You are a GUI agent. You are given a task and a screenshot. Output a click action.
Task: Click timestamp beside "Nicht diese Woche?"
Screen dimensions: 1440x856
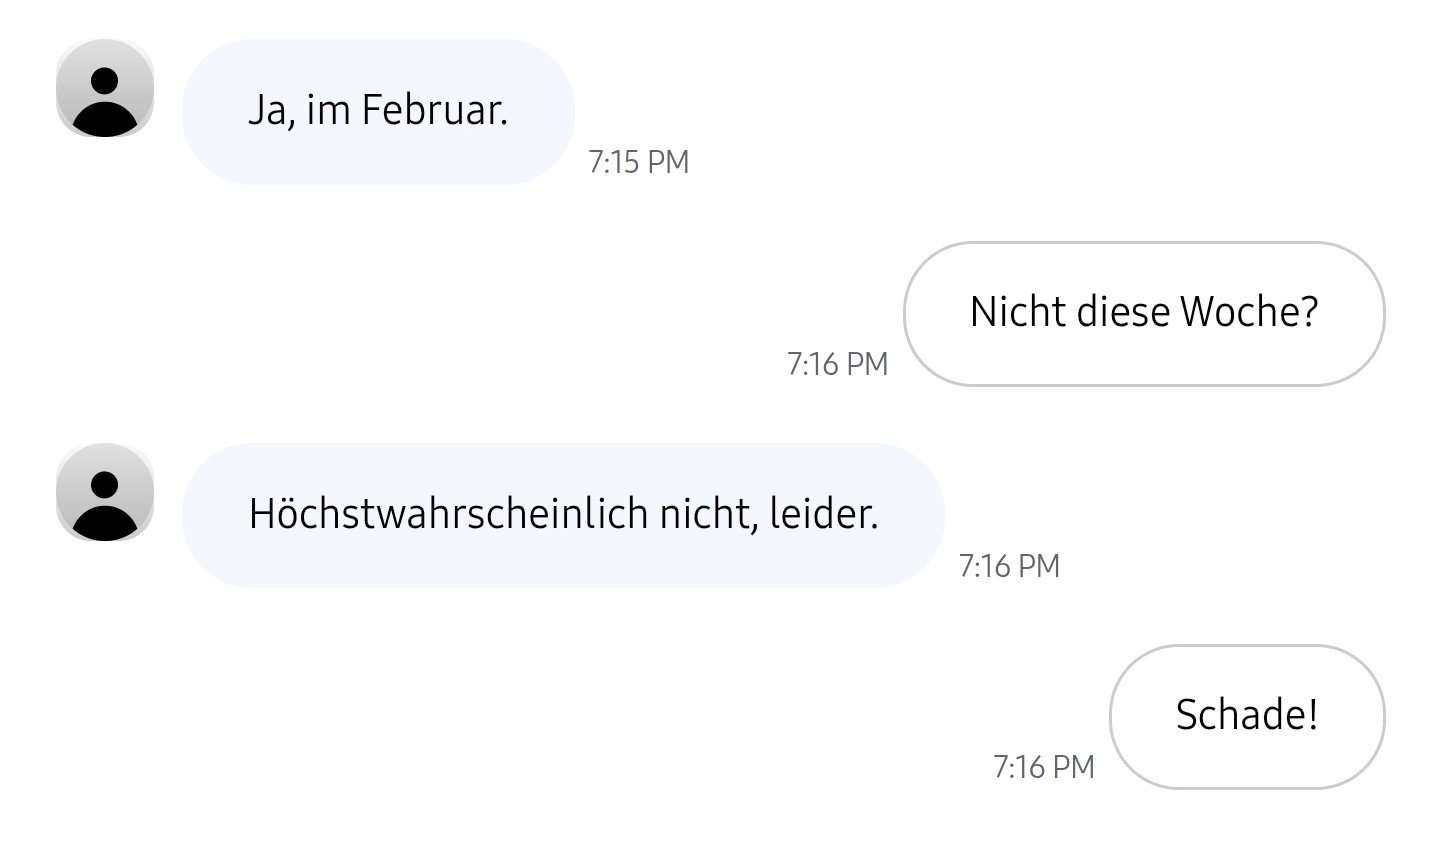(837, 364)
